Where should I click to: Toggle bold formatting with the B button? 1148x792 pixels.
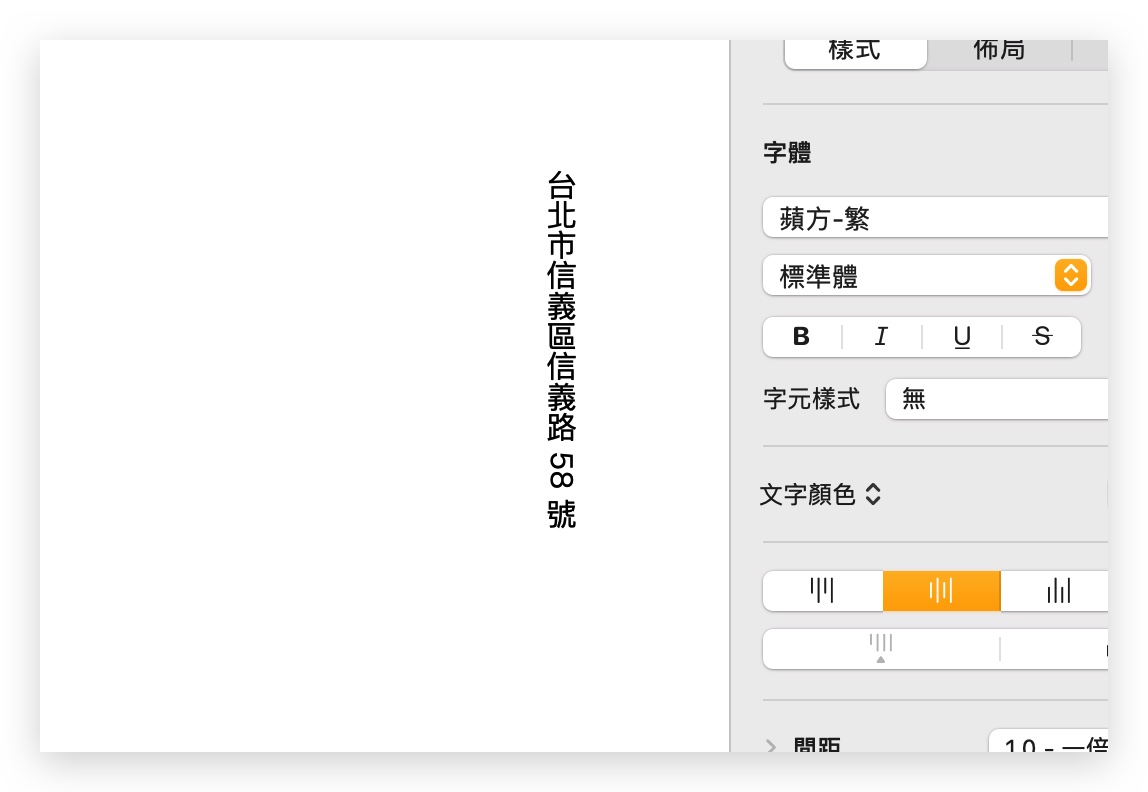coord(802,337)
